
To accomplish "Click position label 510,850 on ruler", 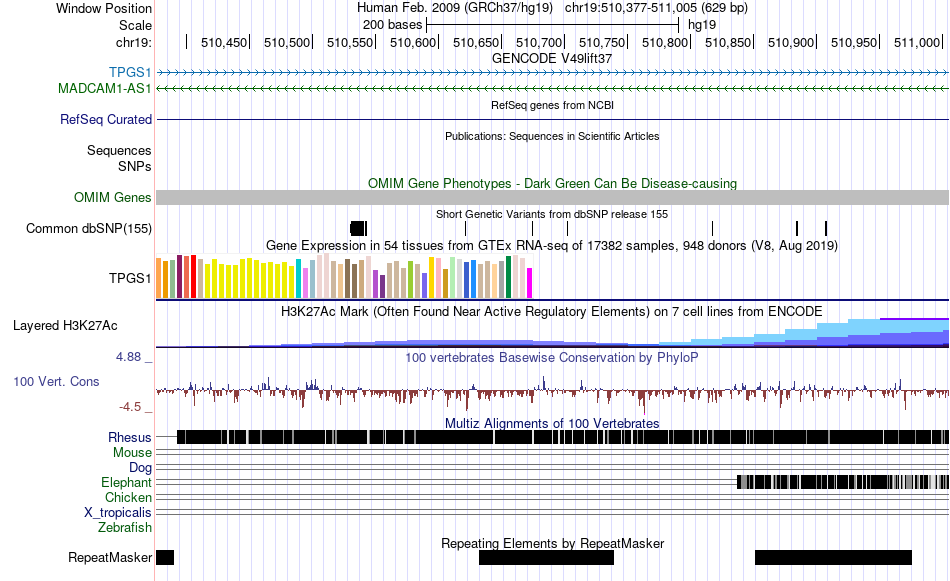I will (728, 42).
